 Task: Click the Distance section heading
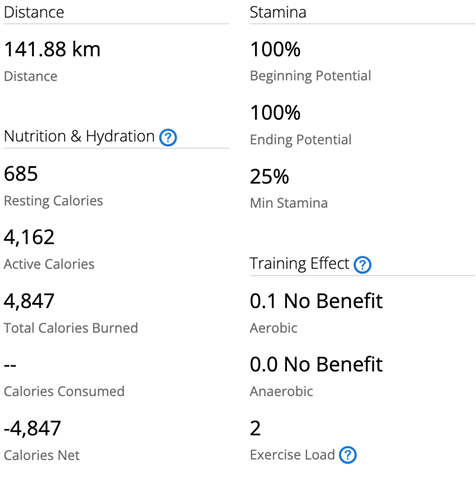[34, 12]
